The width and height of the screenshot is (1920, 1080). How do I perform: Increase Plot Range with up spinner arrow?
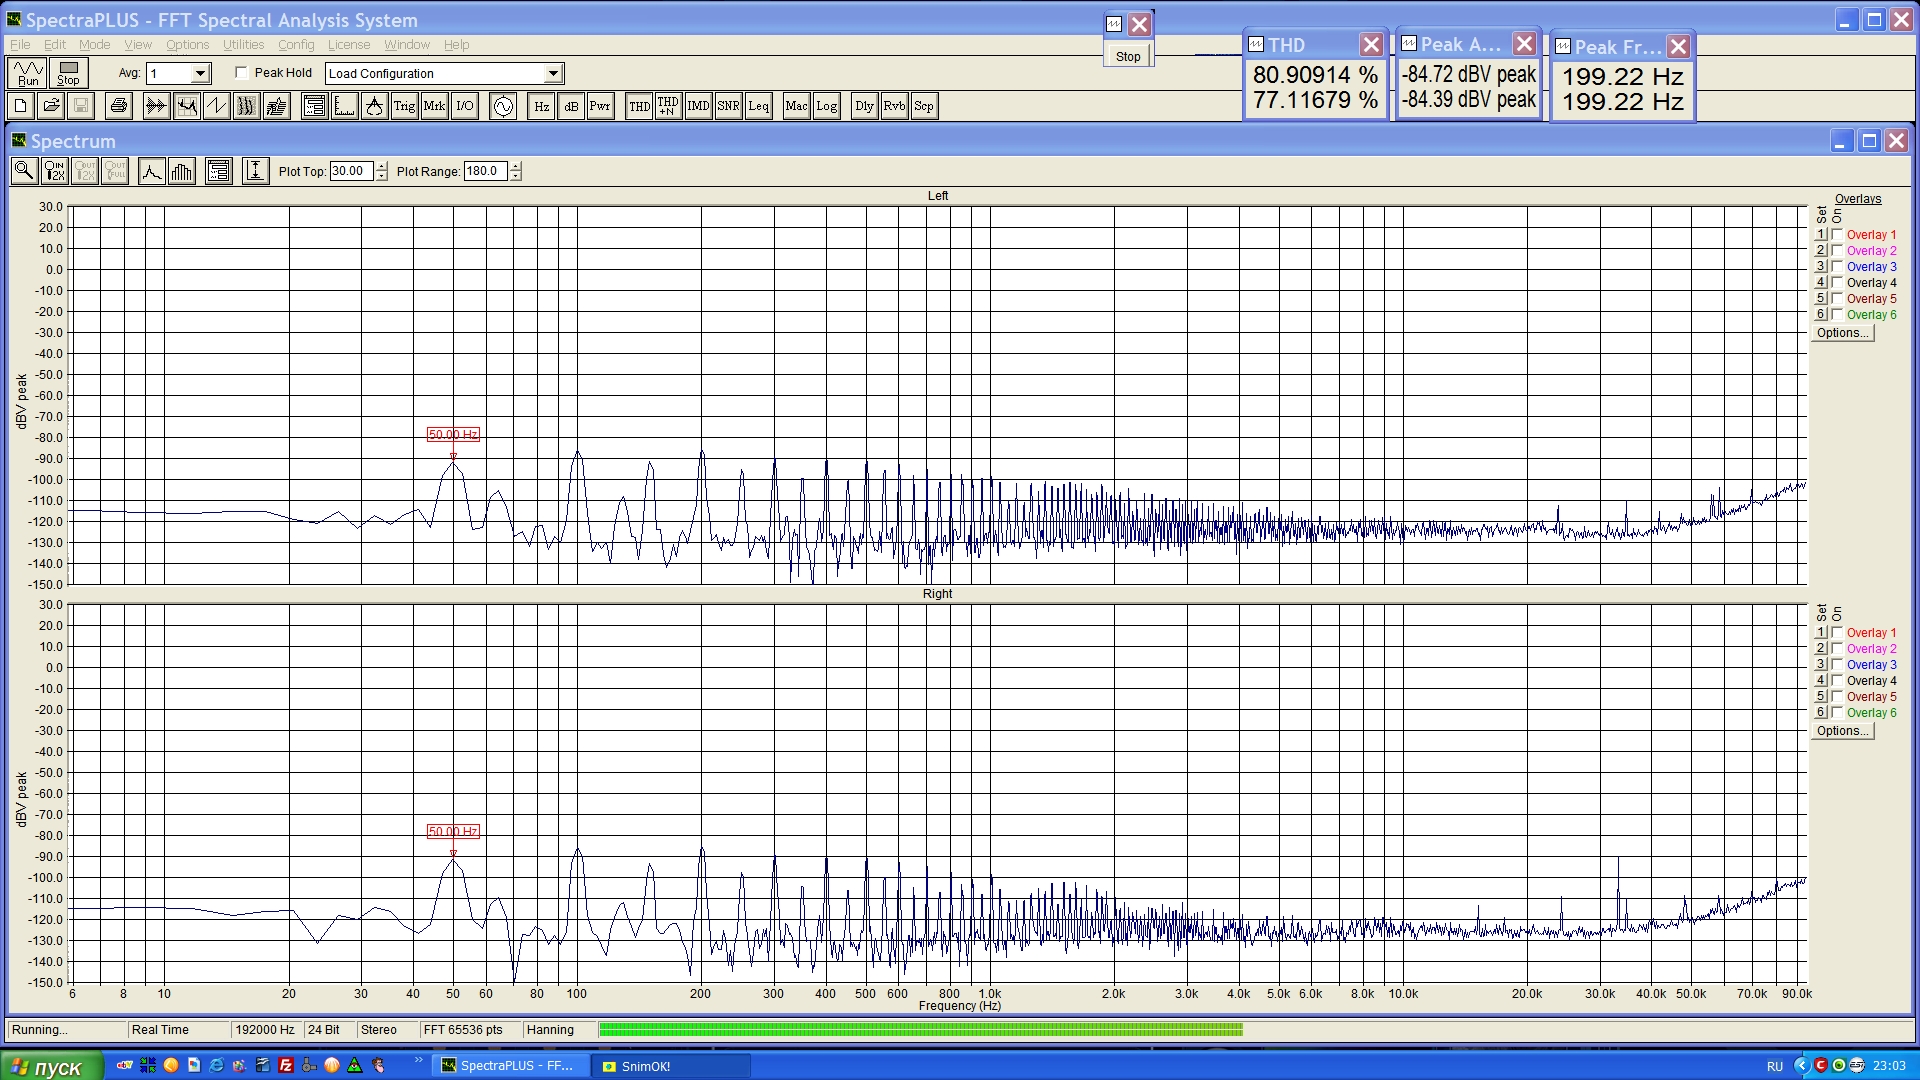516,166
